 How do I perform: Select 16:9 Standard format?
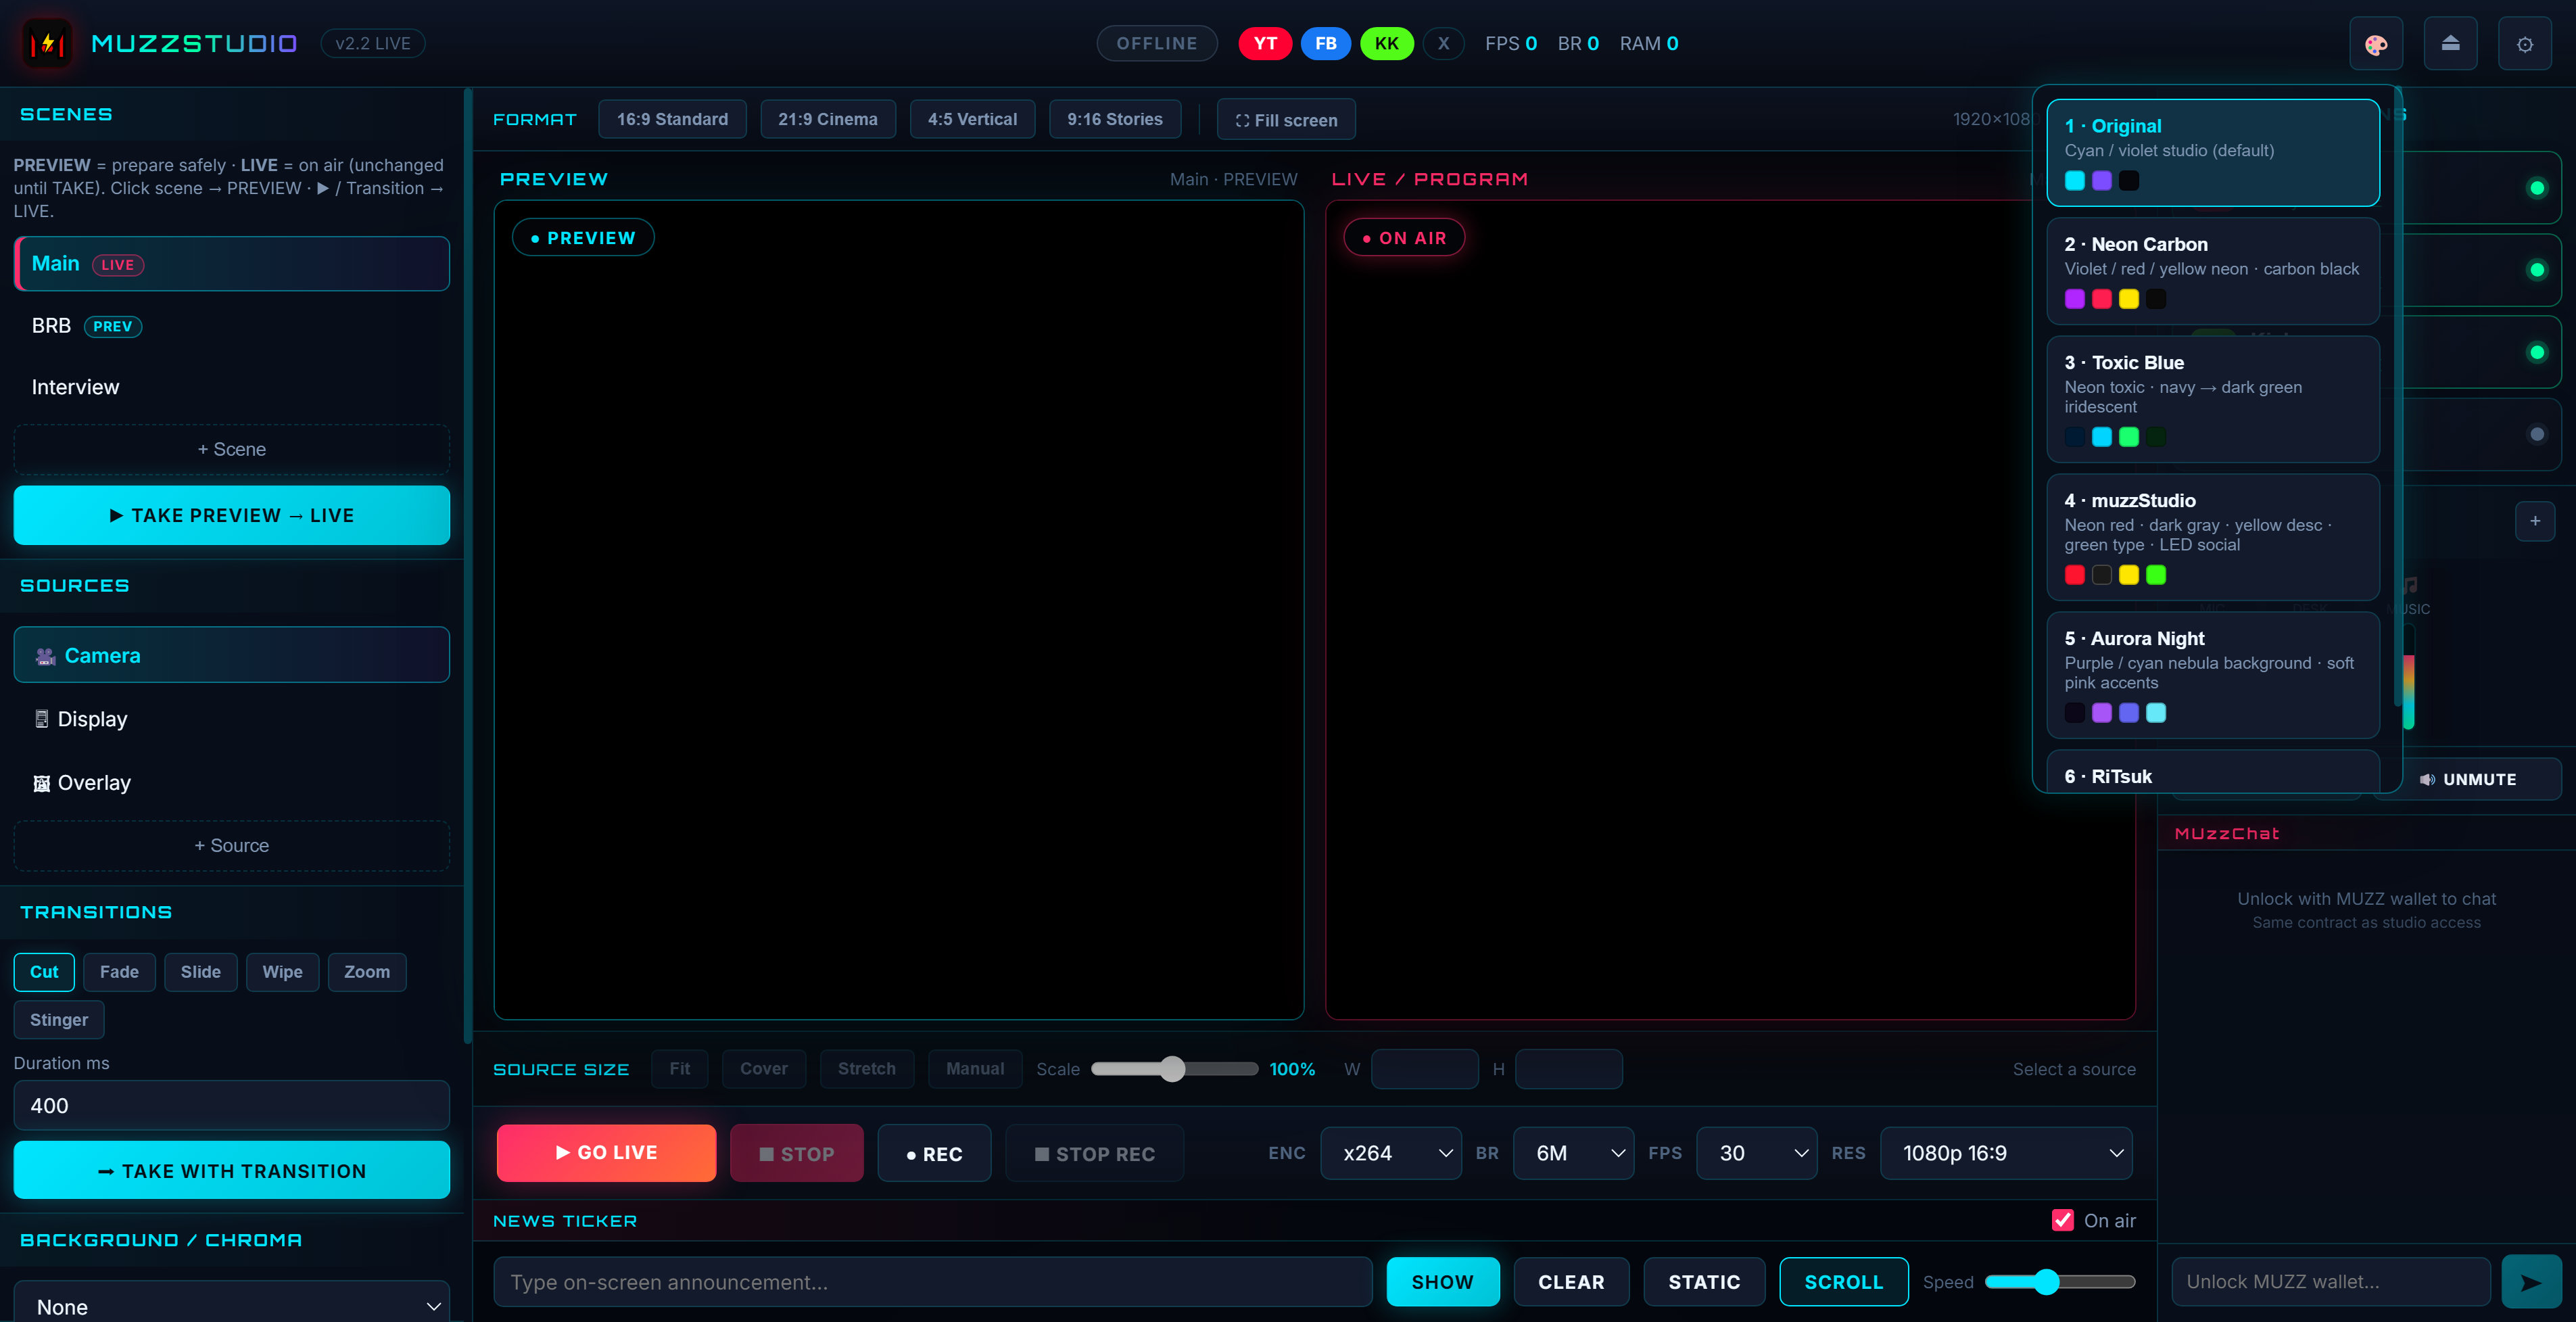coord(672,119)
